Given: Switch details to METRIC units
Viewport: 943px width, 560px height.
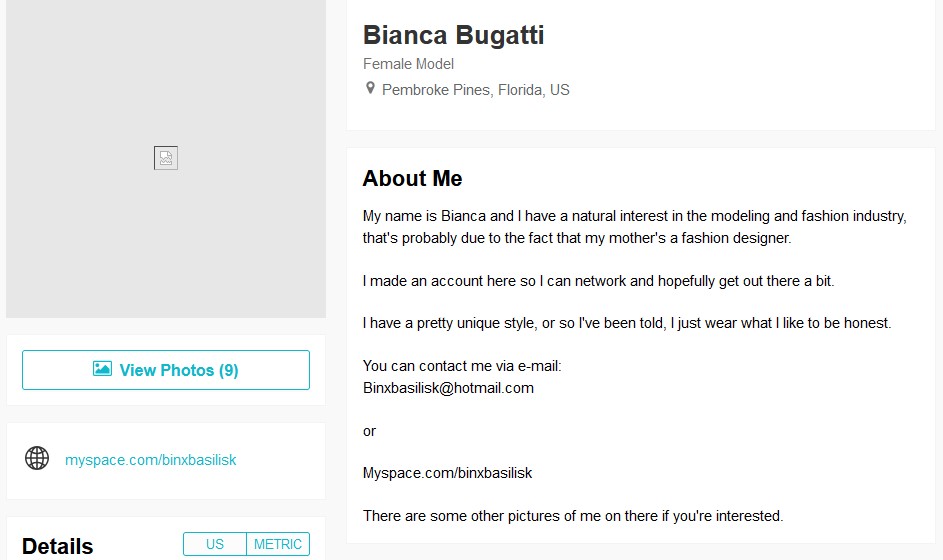Looking at the screenshot, I should coord(278,544).
